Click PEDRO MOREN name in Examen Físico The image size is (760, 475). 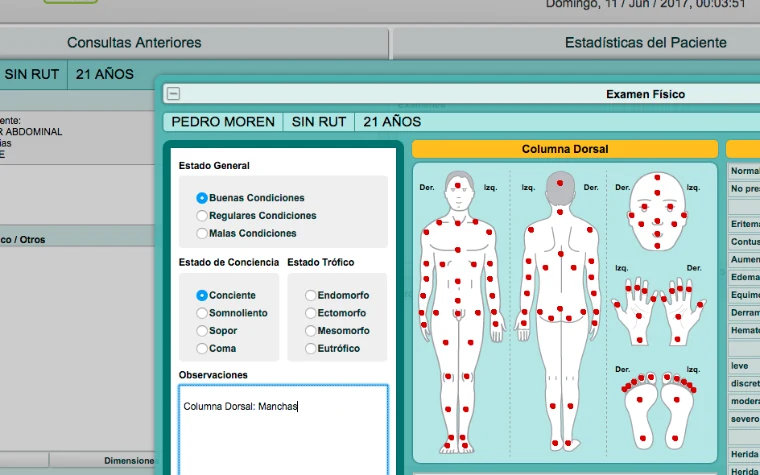click(223, 122)
